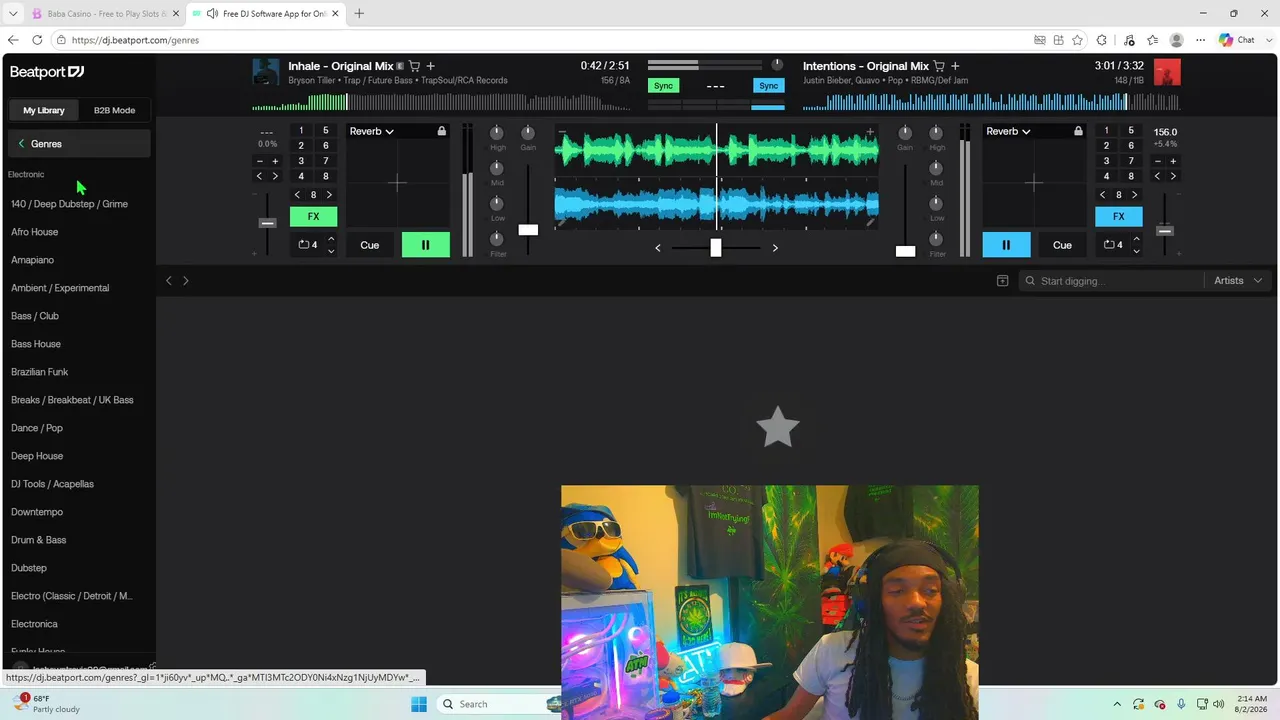
Task: Click the right deck High EQ knob
Action: click(x=936, y=132)
